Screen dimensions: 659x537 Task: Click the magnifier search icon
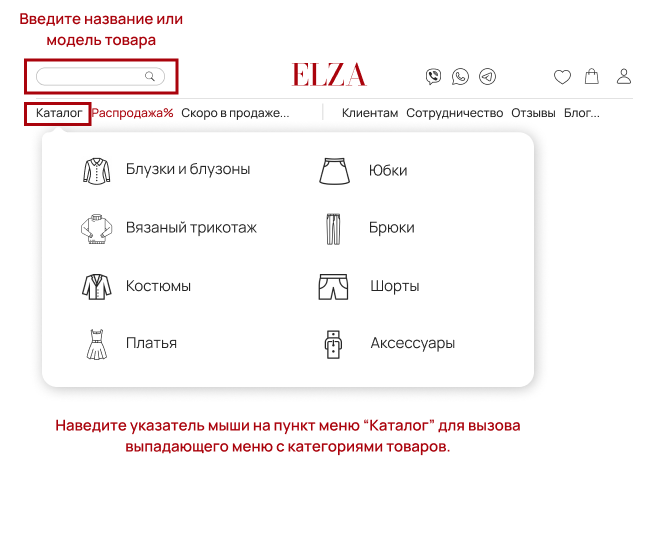tap(150, 76)
